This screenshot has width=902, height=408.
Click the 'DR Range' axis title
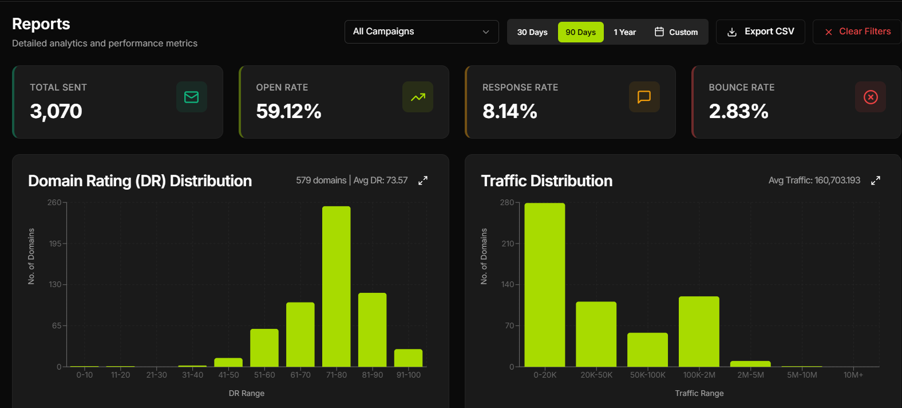point(246,394)
